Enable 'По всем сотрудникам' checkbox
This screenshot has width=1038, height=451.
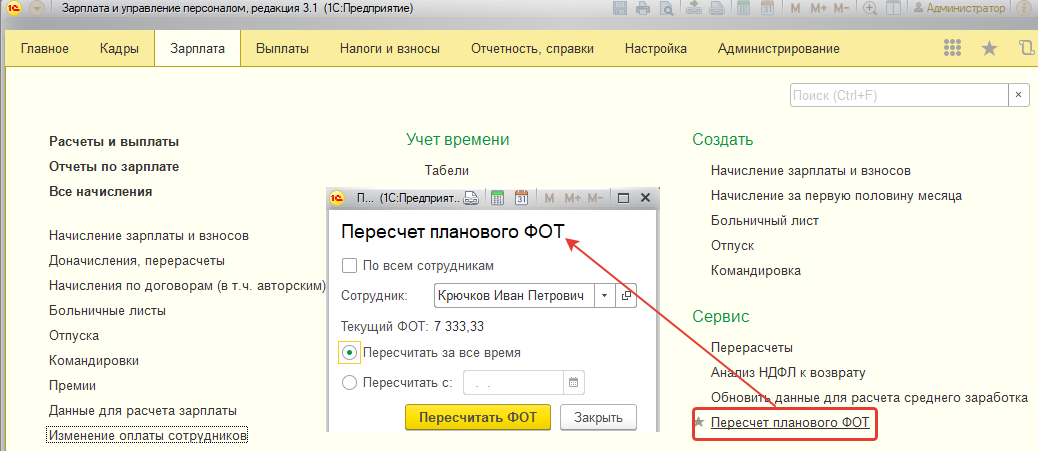(349, 266)
